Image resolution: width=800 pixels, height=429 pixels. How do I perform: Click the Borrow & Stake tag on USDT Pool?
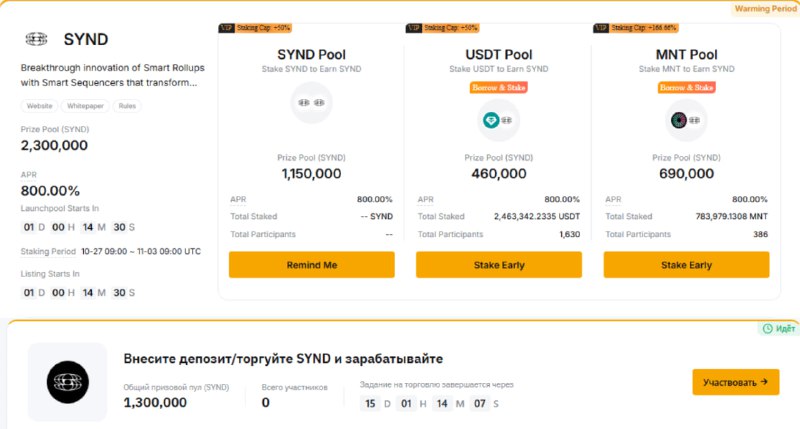point(498,87)
